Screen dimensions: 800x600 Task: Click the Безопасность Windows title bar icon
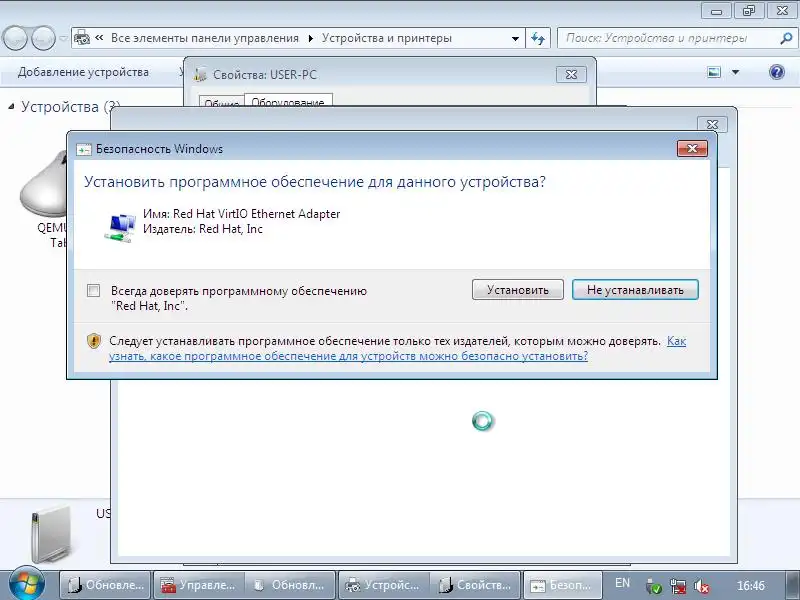(x=84, y=149)
